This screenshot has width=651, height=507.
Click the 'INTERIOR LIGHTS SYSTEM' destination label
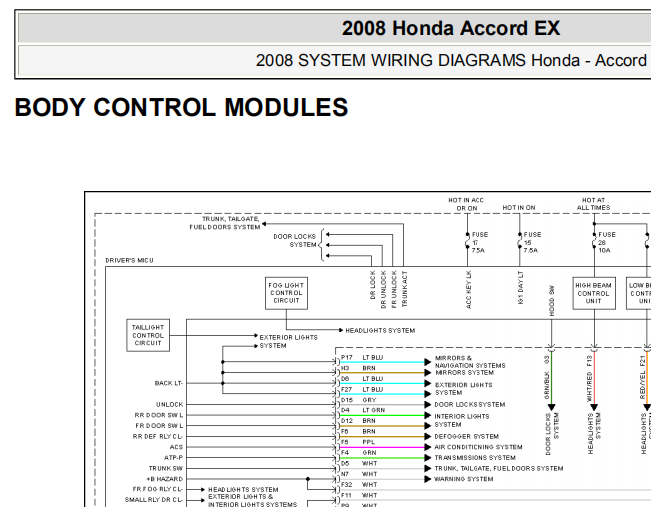[462, 420]
